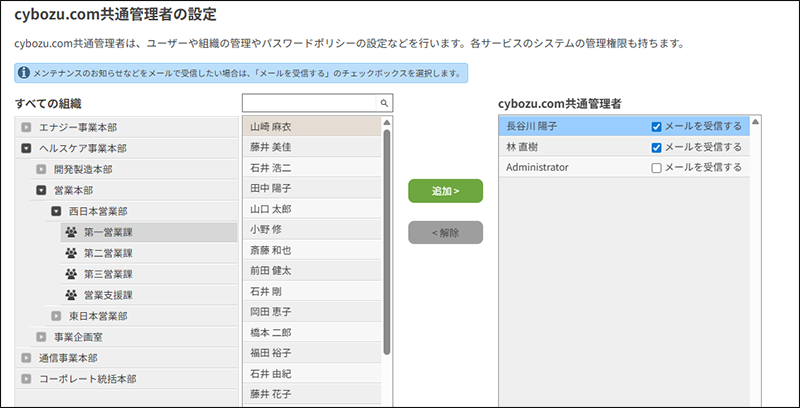Image resolution: width=800 pixels, height=408 pixels.
Task: Uncheck メールを受信する for 林 直樹
Action: click(x=657, y=147)
